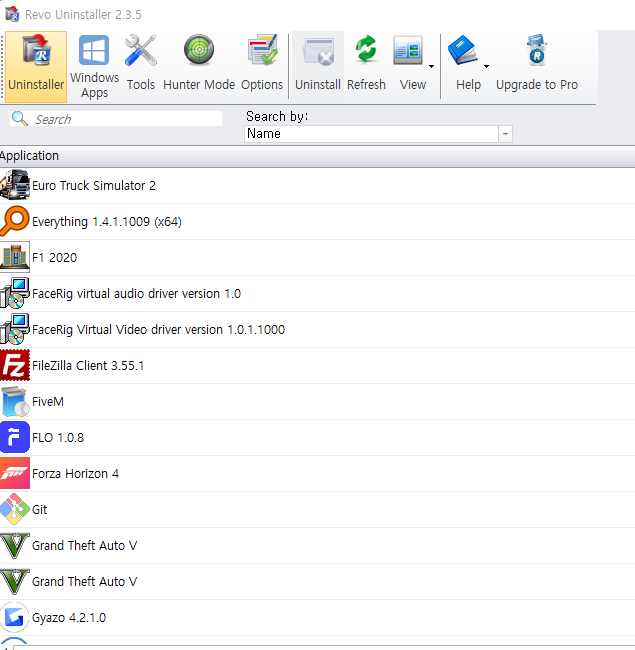Select the Gyazo icon
635x650 pixels.
click(15, 617)
